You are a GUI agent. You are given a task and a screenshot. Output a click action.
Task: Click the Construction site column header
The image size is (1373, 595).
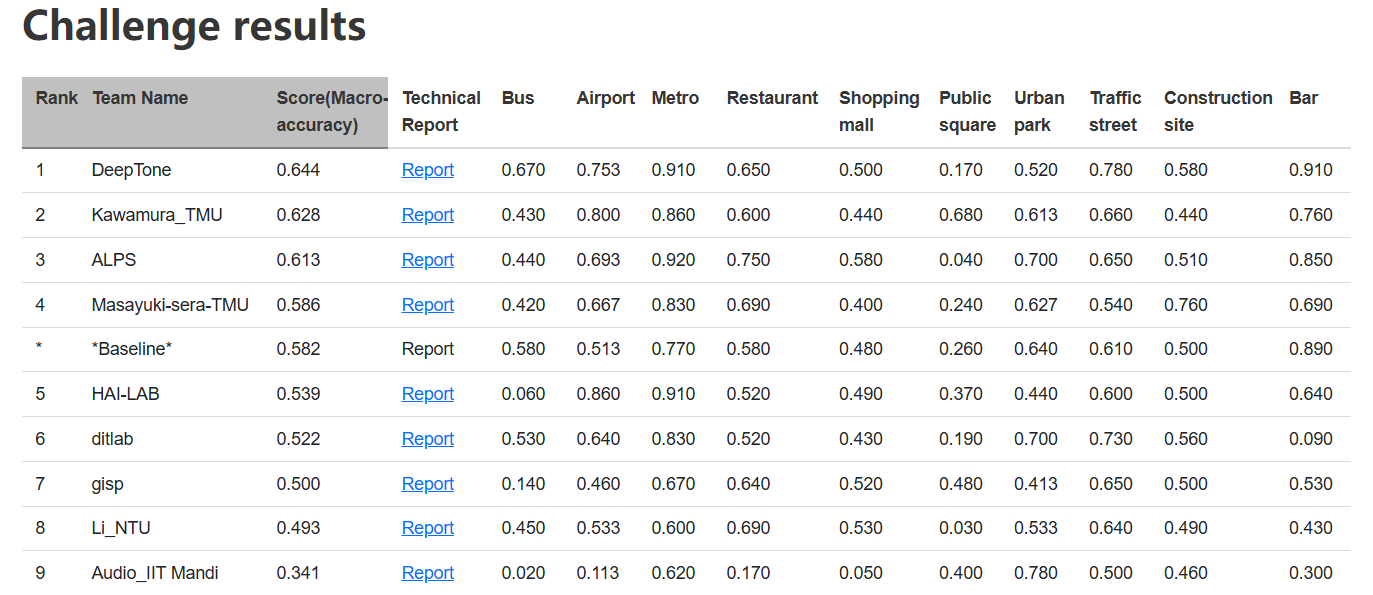pos(1217,111)
